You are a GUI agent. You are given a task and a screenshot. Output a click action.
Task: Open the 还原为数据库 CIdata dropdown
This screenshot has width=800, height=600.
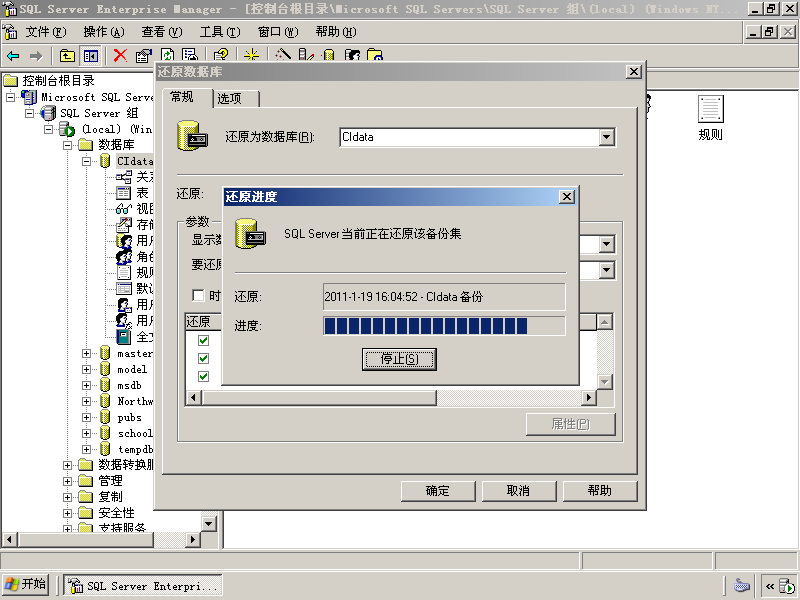[606, 137]
